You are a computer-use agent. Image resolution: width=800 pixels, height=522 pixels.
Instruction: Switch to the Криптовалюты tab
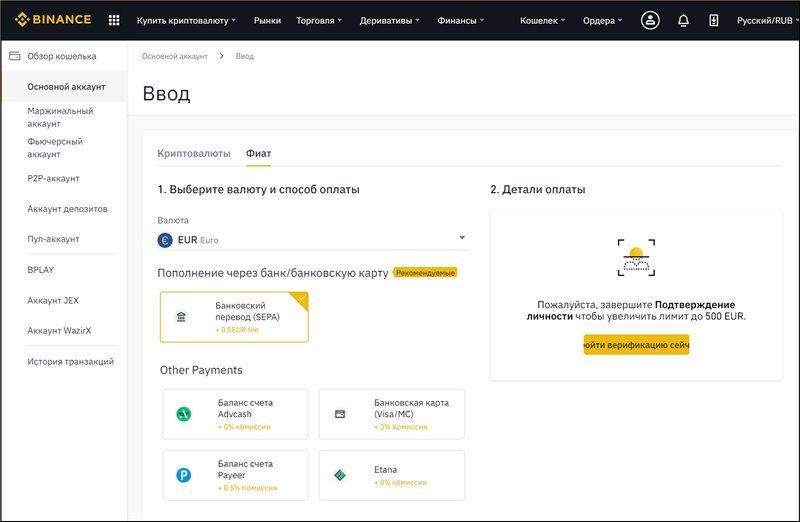[x=194, y=153]
